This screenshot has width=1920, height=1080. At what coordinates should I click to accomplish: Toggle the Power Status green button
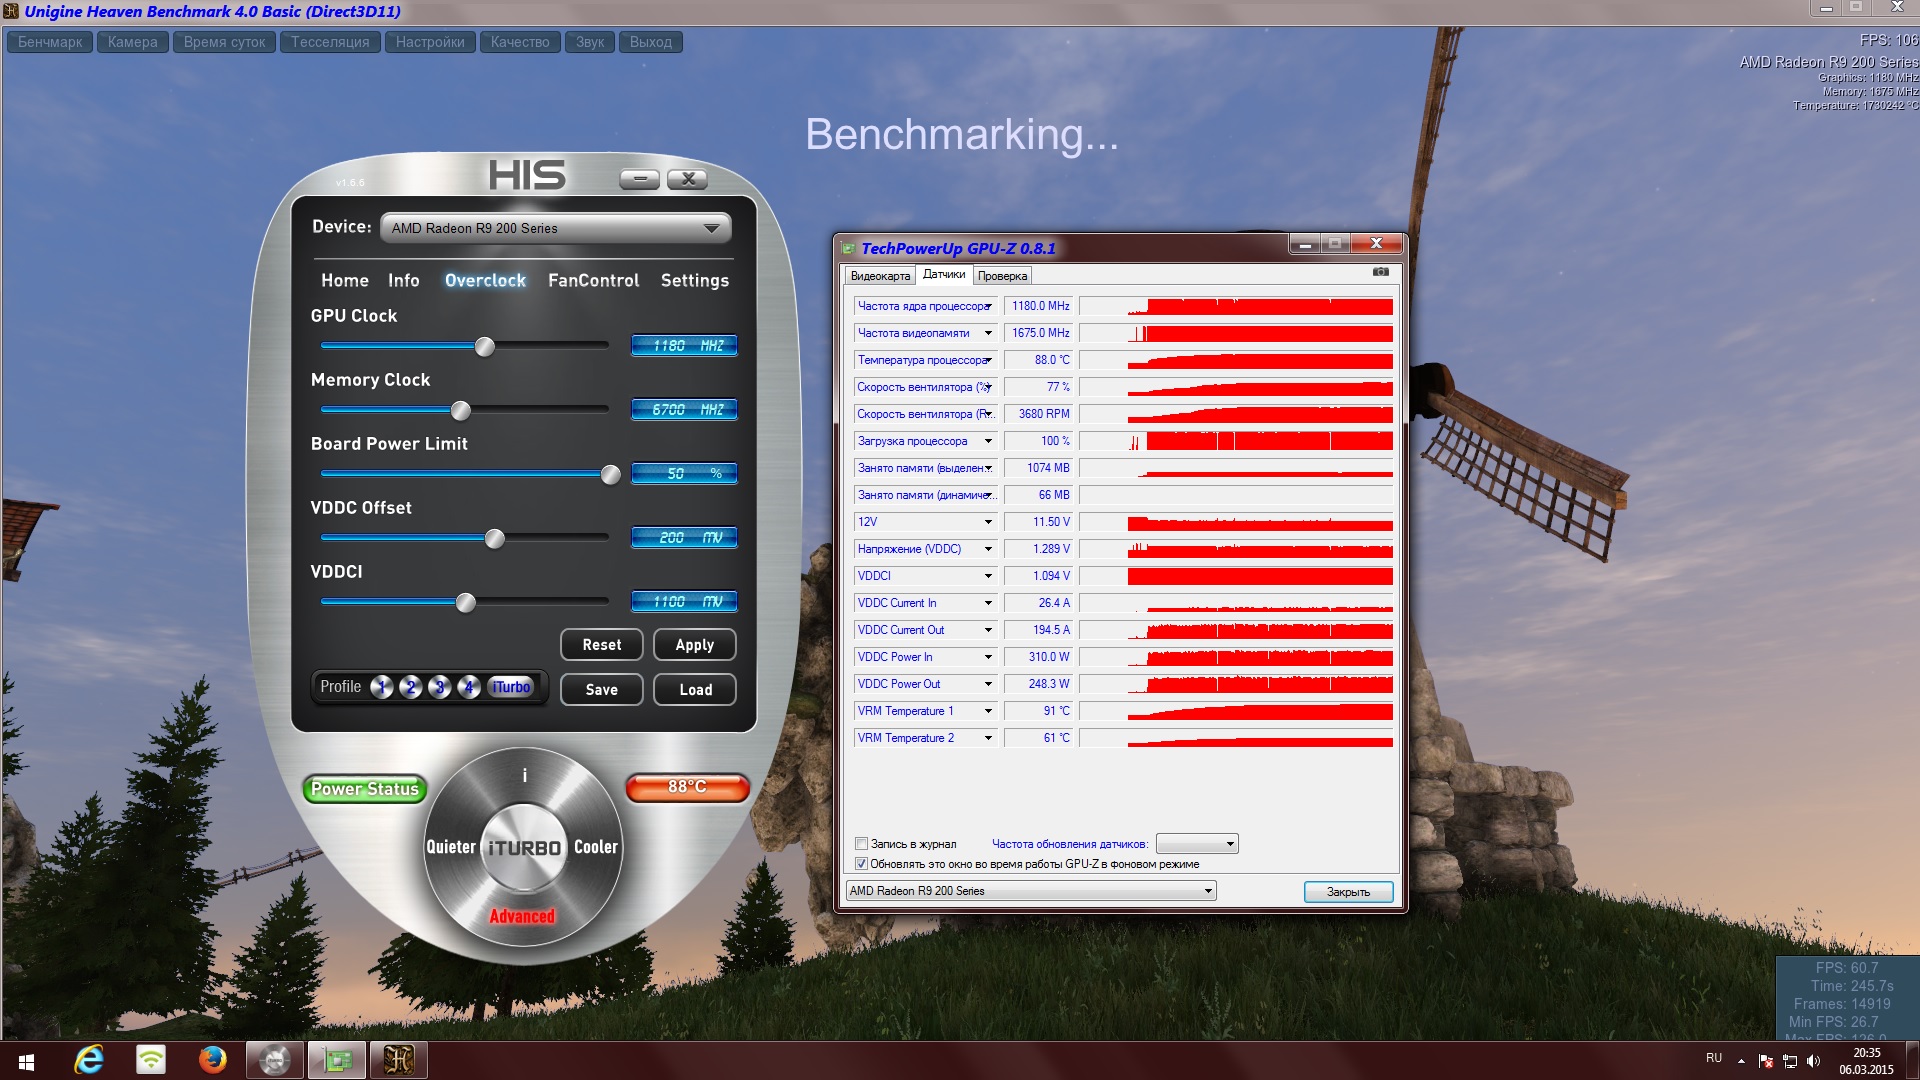coord(365,789)
